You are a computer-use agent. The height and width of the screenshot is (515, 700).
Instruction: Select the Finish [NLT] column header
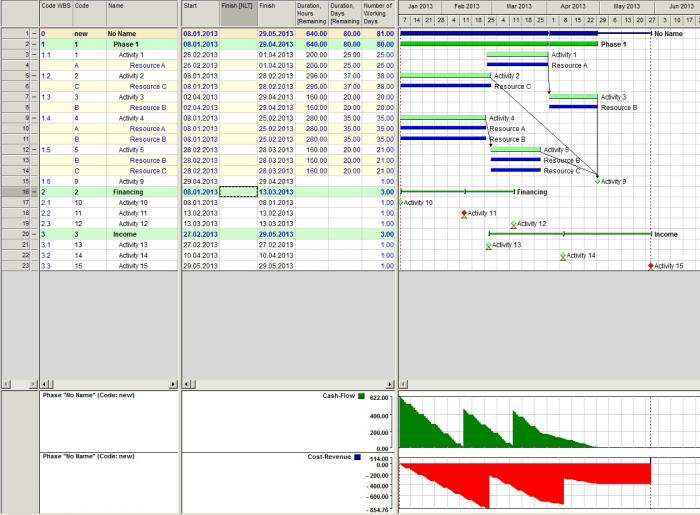click(239, 13)
